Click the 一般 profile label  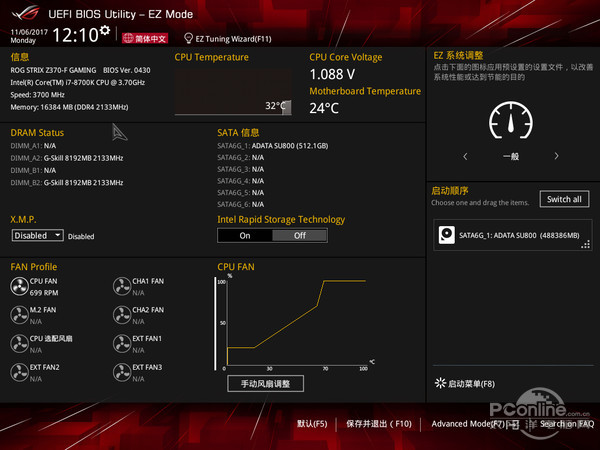[511, 157]
